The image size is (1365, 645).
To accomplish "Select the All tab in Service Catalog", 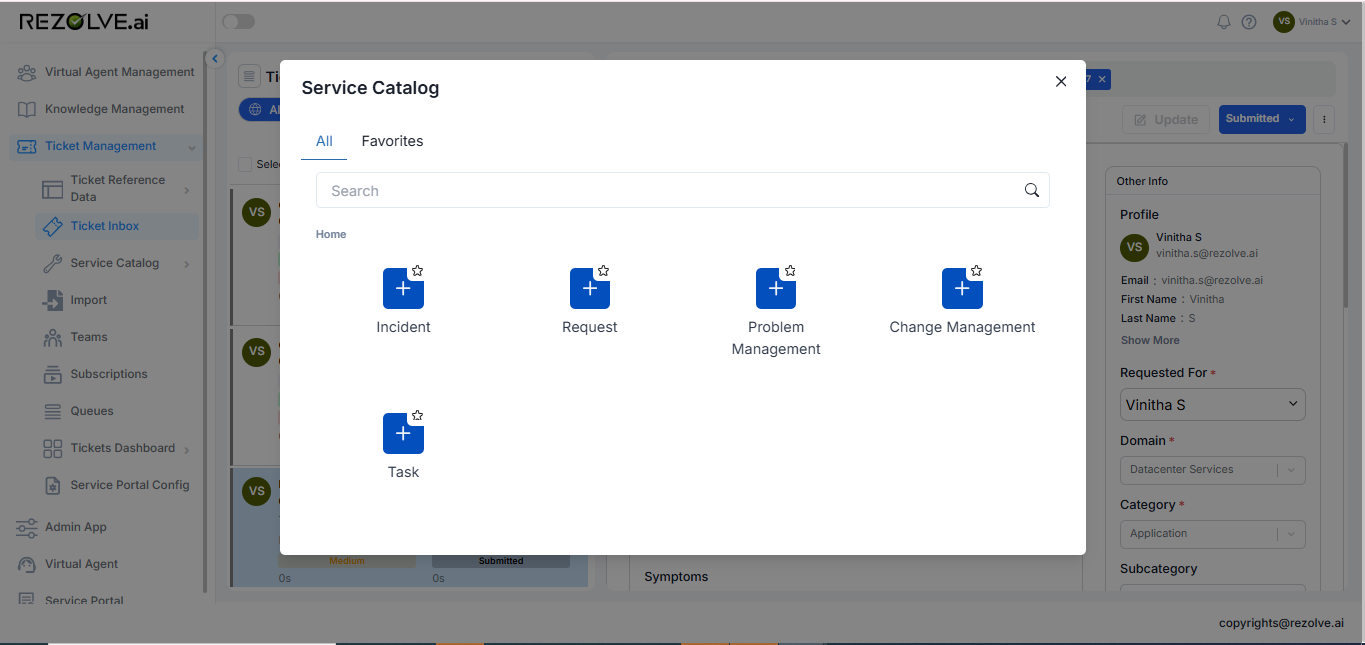I will click(x=324, y=141).
